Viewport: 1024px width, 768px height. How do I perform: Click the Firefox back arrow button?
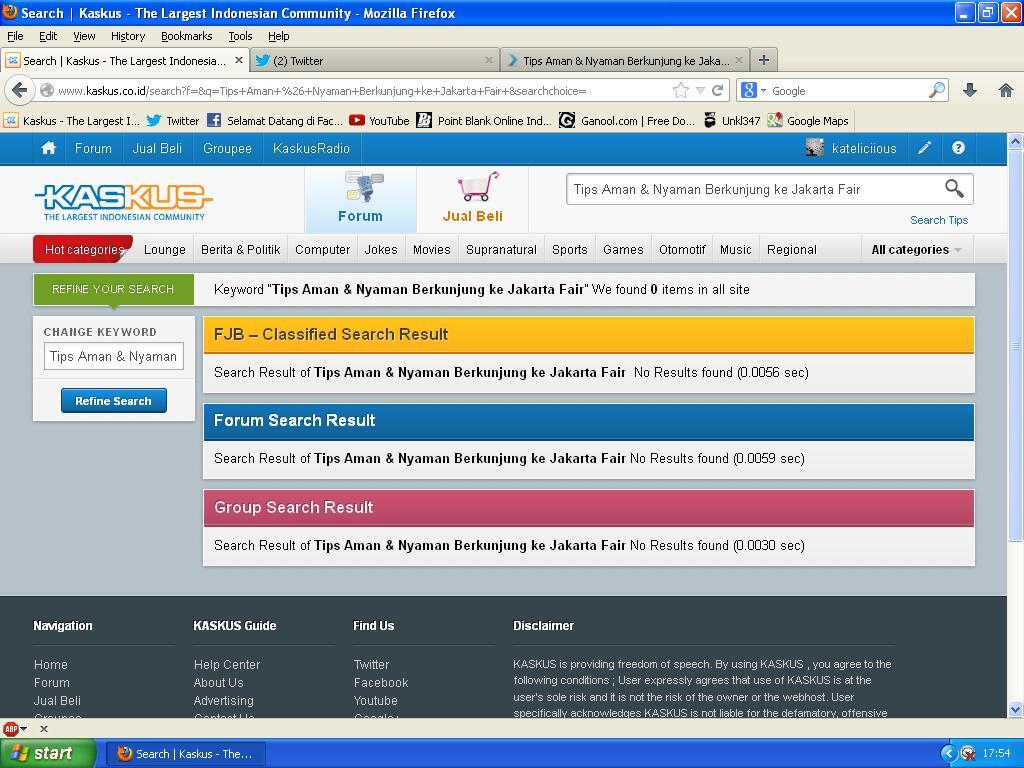click(20, 90)
